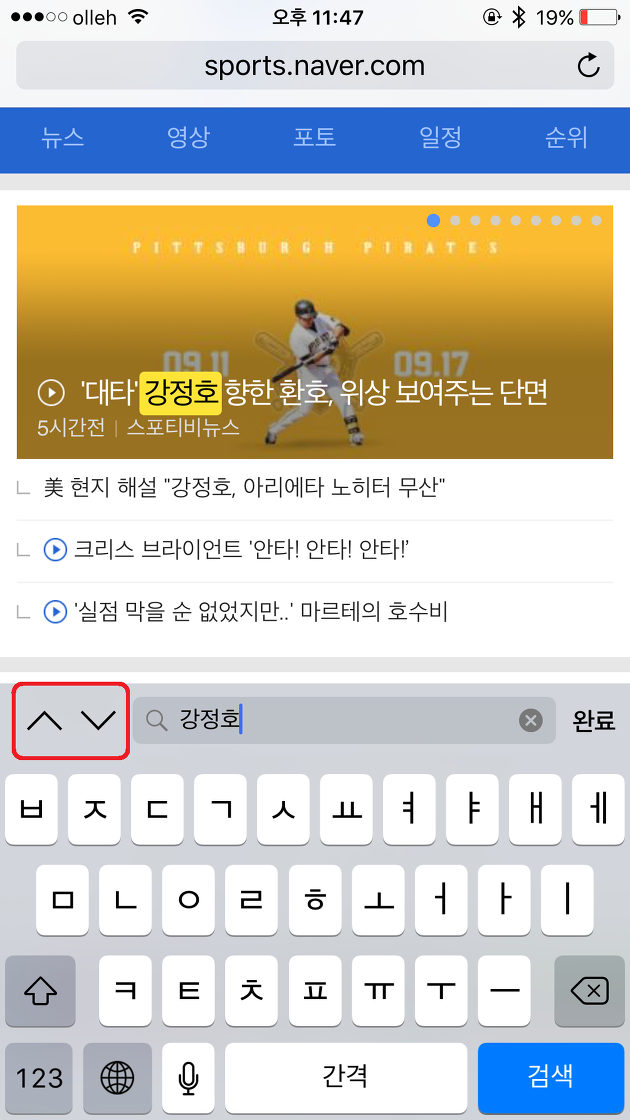Jump to previous search match arrow

44,721
